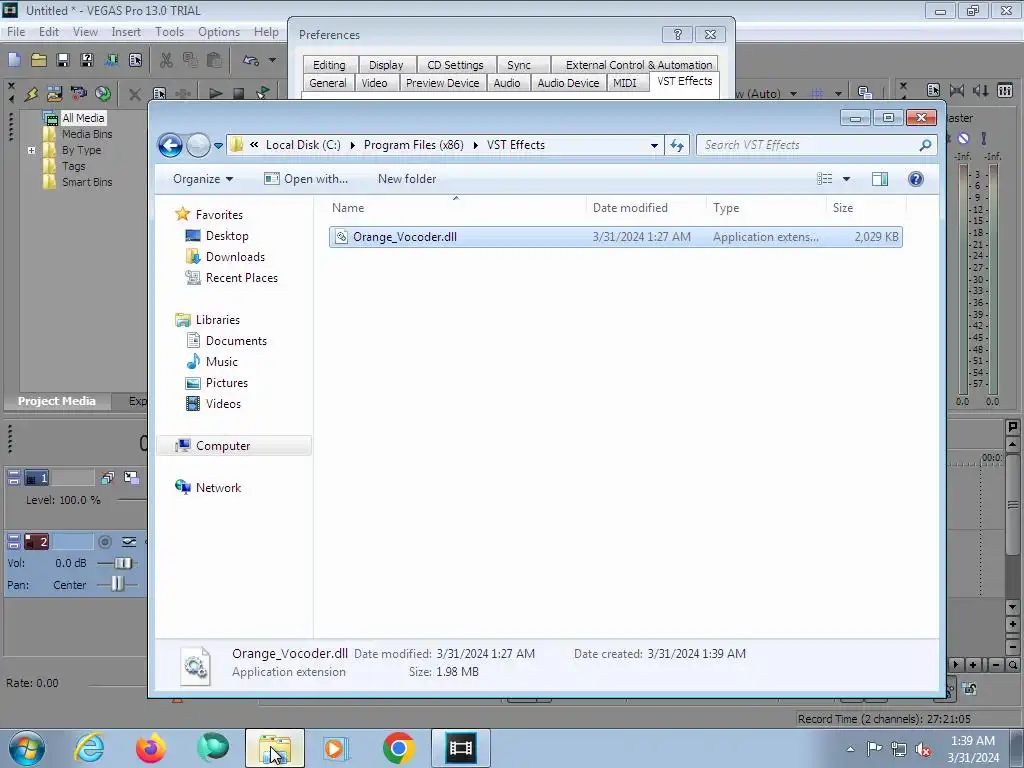Screen dimensions: 1024x768
Task: Select Documents library in sidebar
Action: click(x=236, y=341)
